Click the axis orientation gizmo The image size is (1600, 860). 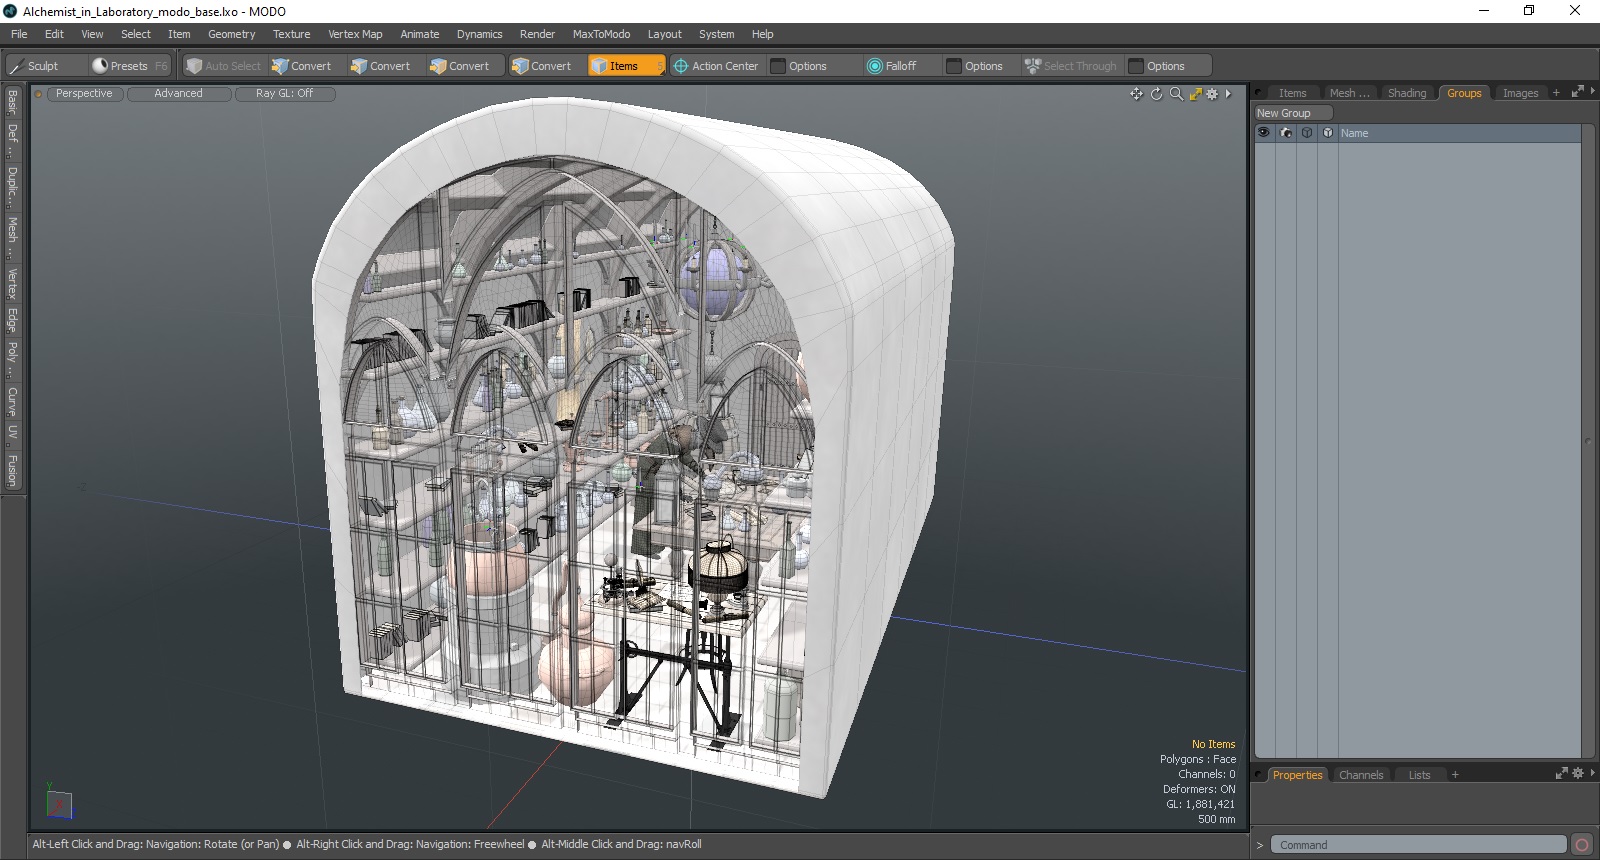tap(59, 803)
